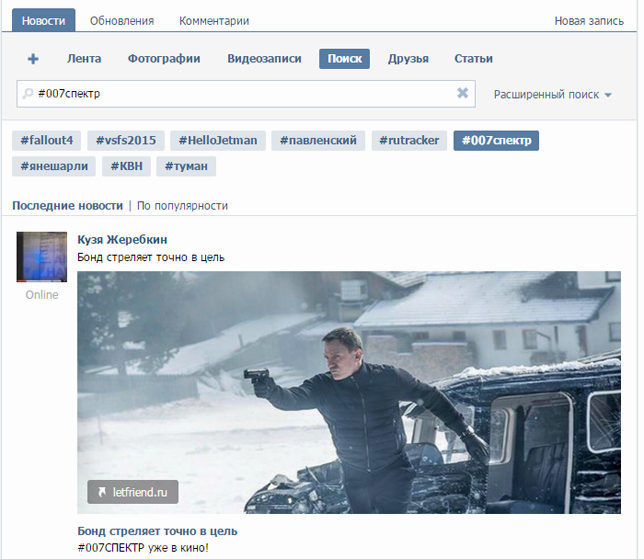Select the #HelloJetman hashtag
Viewport: 644px width, 559px height.
tap(218, 140)
